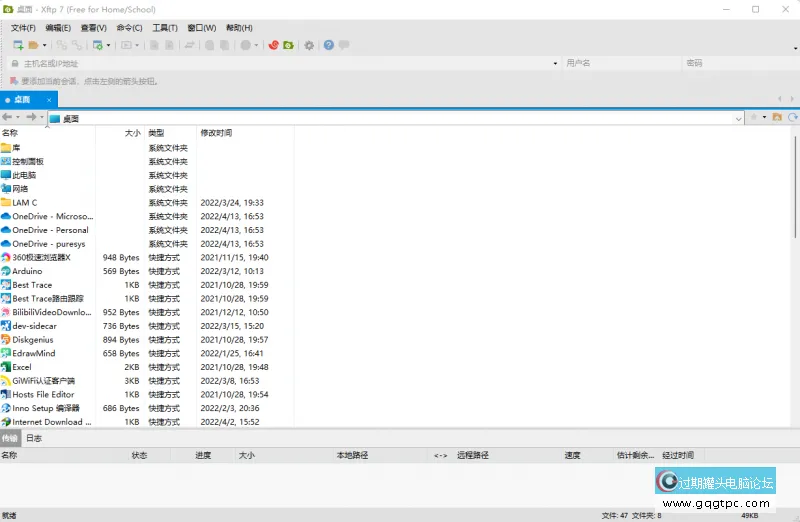
Task: Open the 工具(T) menu
Action: [165, 28]
